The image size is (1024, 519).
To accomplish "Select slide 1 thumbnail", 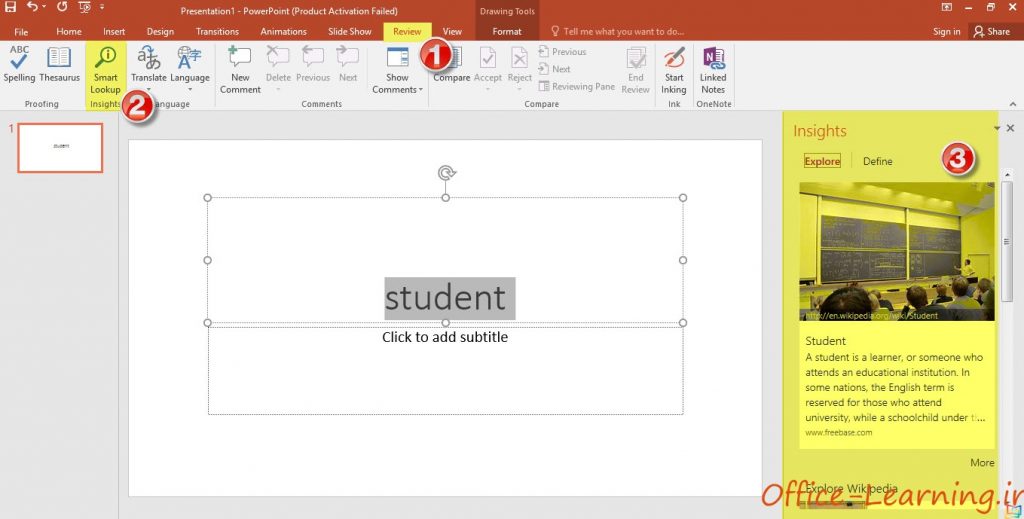I will click(60, 148).
